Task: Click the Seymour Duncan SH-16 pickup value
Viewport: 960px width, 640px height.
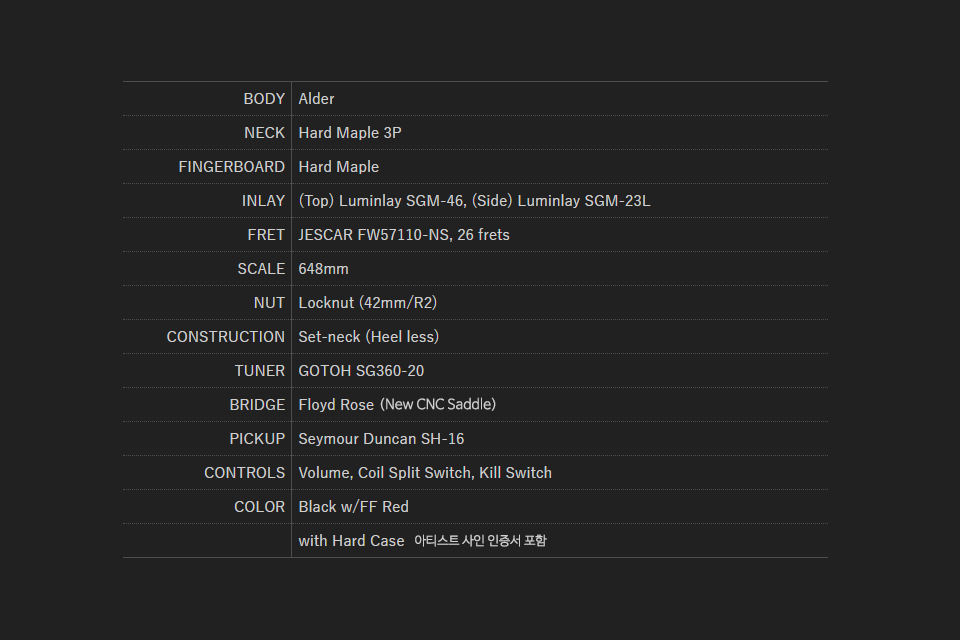Action: click(x=381, y=439)
